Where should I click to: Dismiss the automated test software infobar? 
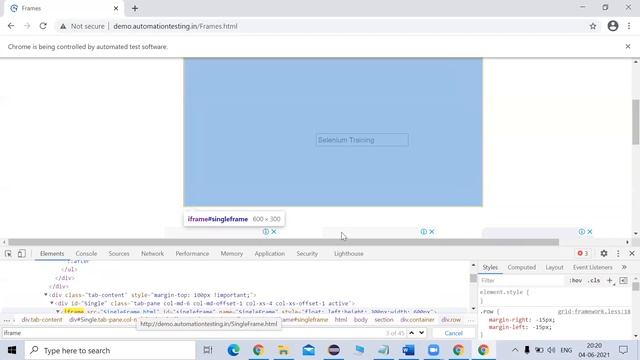628,47
